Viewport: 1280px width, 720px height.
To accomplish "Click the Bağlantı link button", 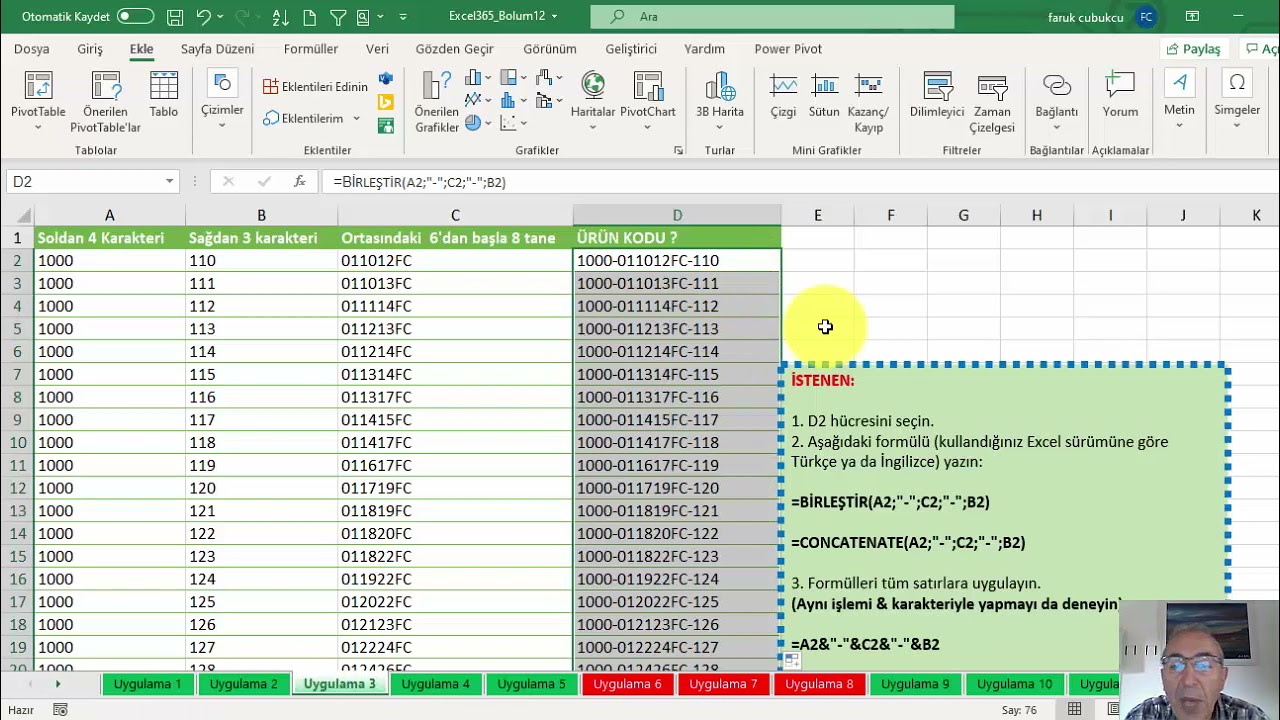I will tap(1056, 100).
